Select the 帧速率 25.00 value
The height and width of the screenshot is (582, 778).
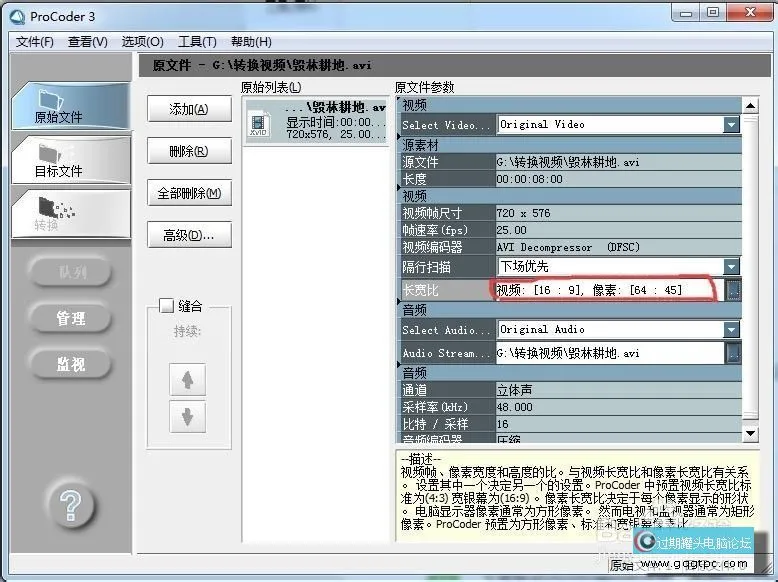click(x=618, y=230)
